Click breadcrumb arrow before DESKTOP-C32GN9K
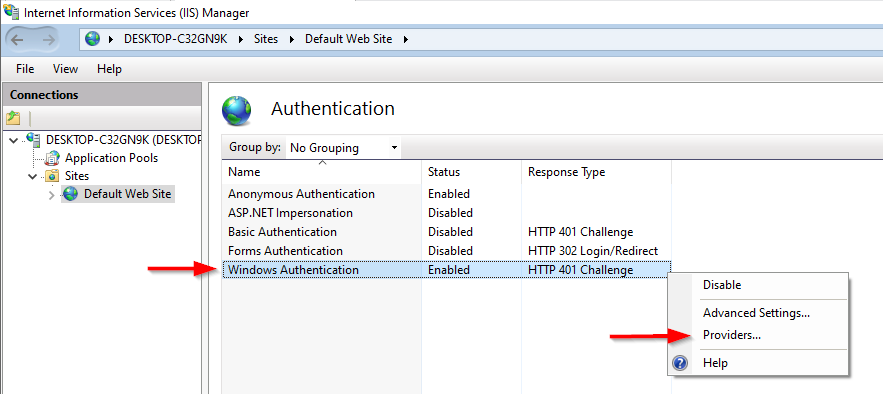883x394 pixels. (111, 39)
